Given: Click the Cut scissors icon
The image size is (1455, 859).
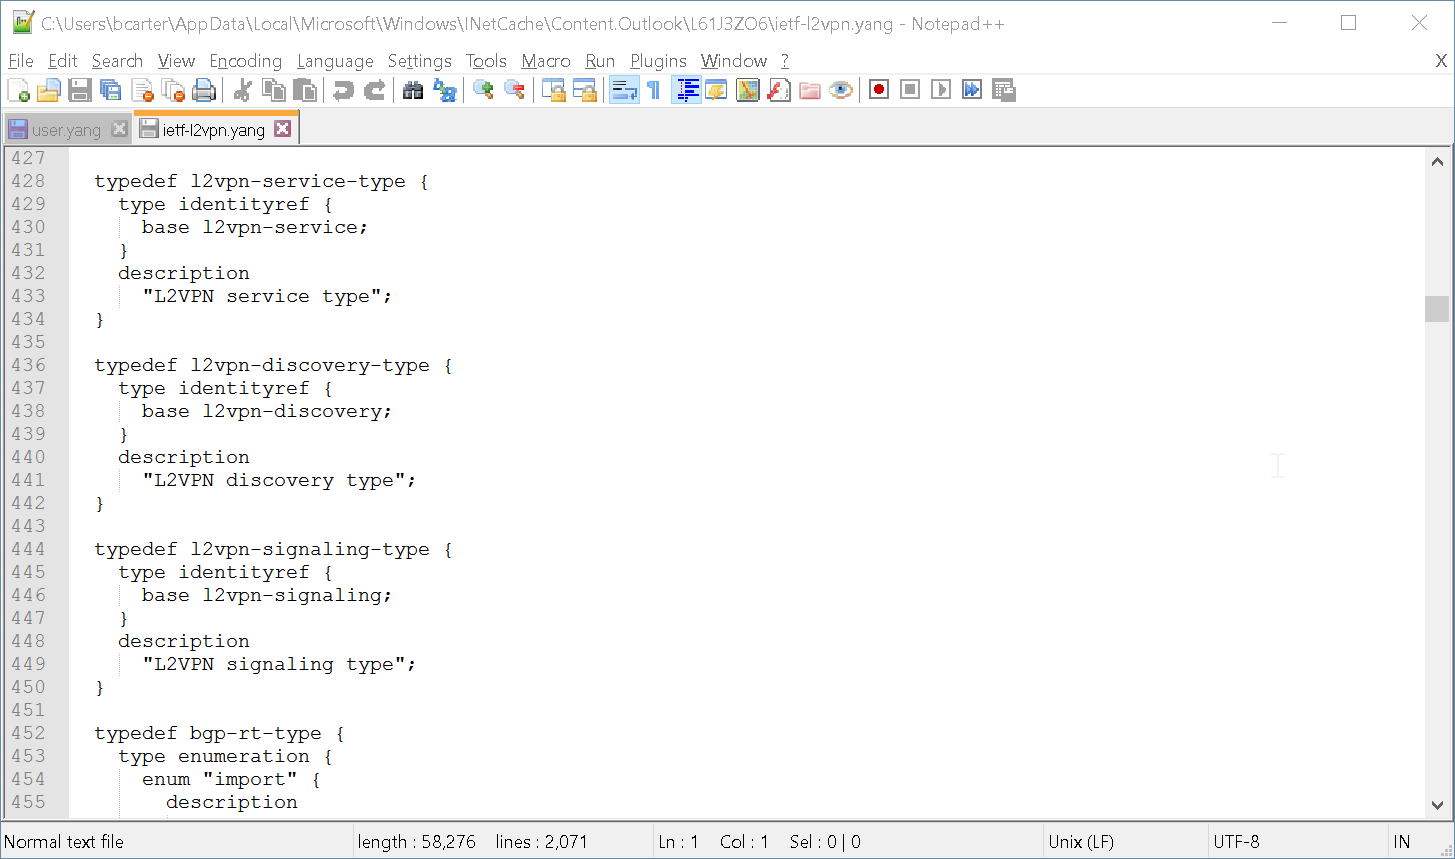Looking at the screenshot, I should [242, 90].
